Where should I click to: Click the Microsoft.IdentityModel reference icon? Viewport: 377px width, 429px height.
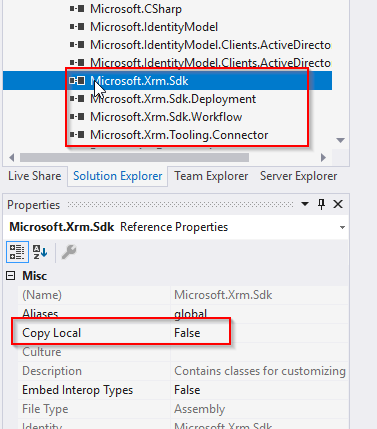point(77,27)
